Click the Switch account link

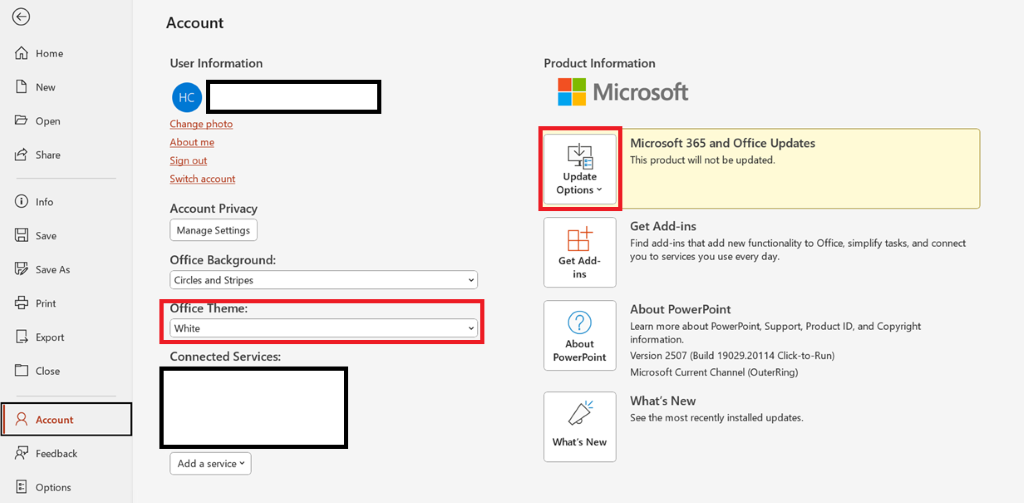coord(202,179)
